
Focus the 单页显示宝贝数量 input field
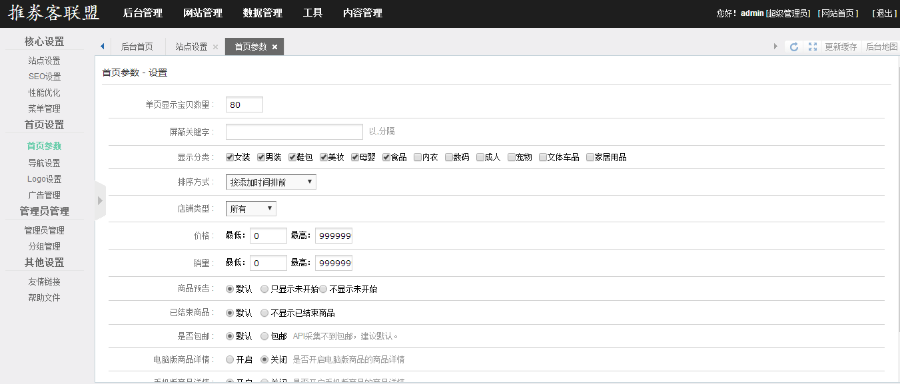click(244, 105)
